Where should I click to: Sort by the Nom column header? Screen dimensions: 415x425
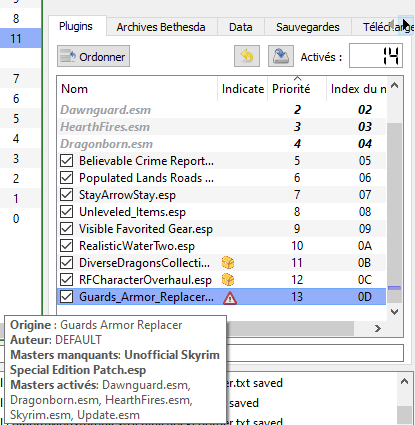[x=137, y=89]
